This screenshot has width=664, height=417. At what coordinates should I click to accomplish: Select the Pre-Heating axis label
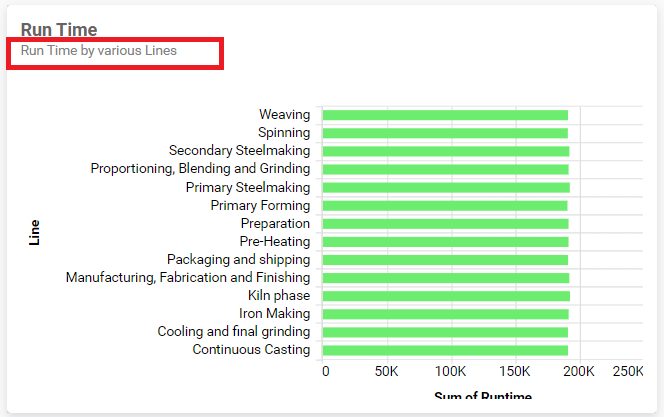tap(275, 241)
